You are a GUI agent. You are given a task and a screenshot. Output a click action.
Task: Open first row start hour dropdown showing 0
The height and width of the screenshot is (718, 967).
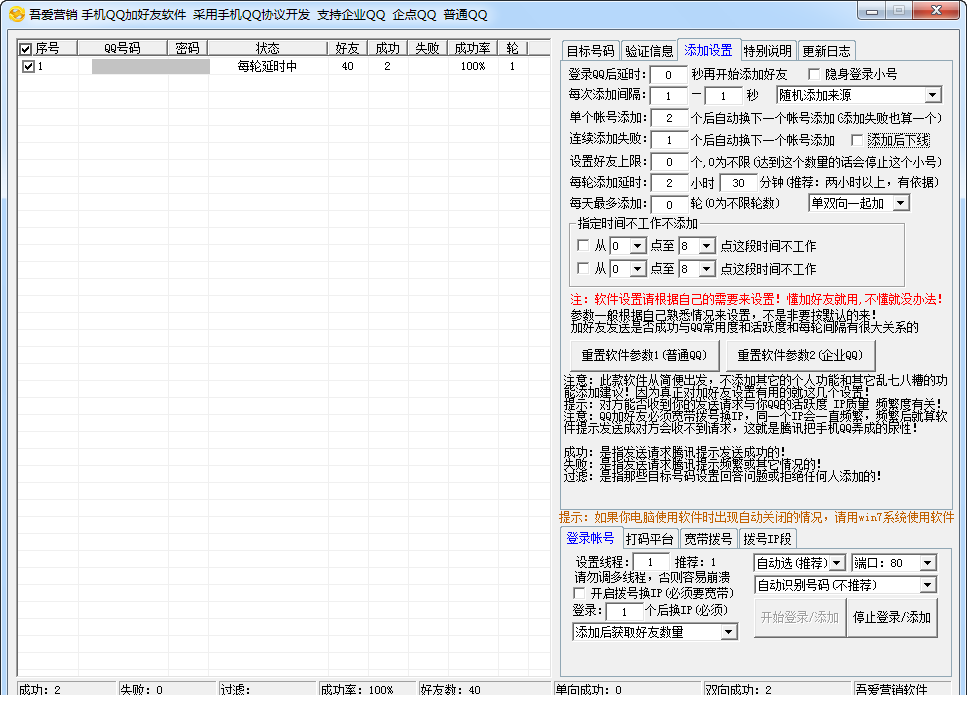627,246
